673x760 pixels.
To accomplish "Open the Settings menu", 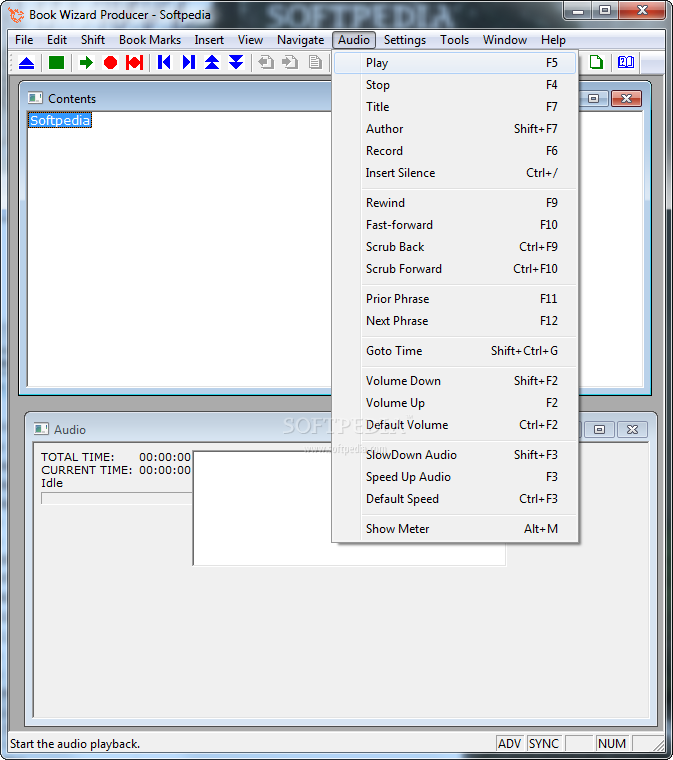I will 405,40.
